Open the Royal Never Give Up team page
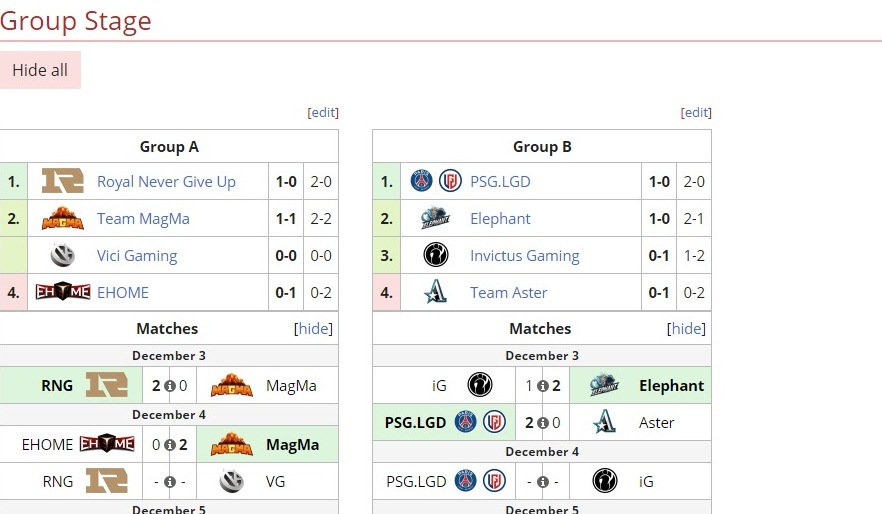882x514 pixels. (166, 181)
